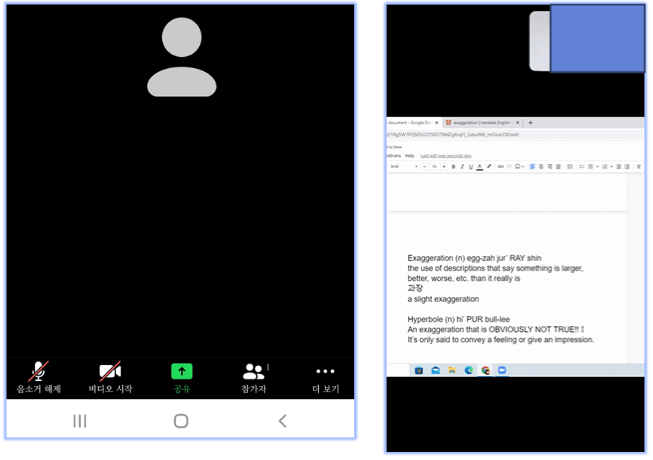Decrease font size with minus button
The height and width of the screenshot is (460, 653).
[424, 167]
